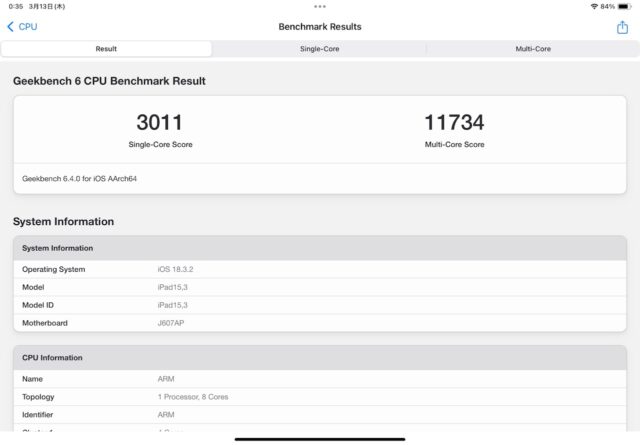Tap the Operating System row label
Screen dimensions: 640x445
53,269
